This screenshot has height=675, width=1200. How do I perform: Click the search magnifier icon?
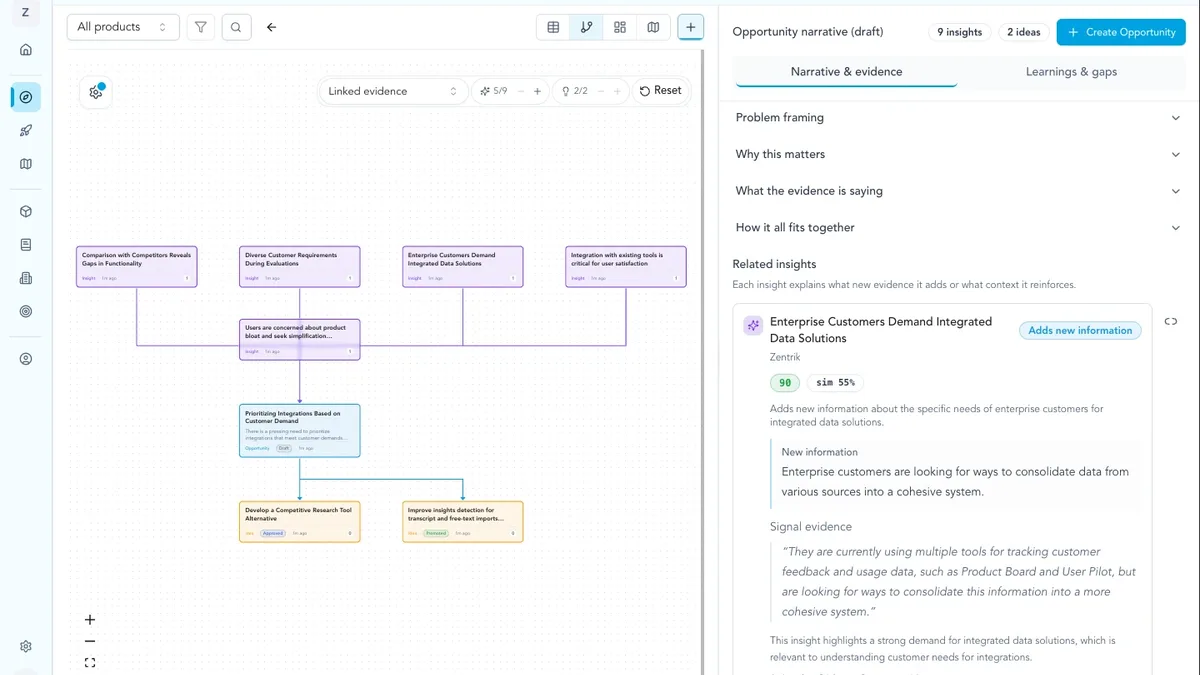(235, 27)
